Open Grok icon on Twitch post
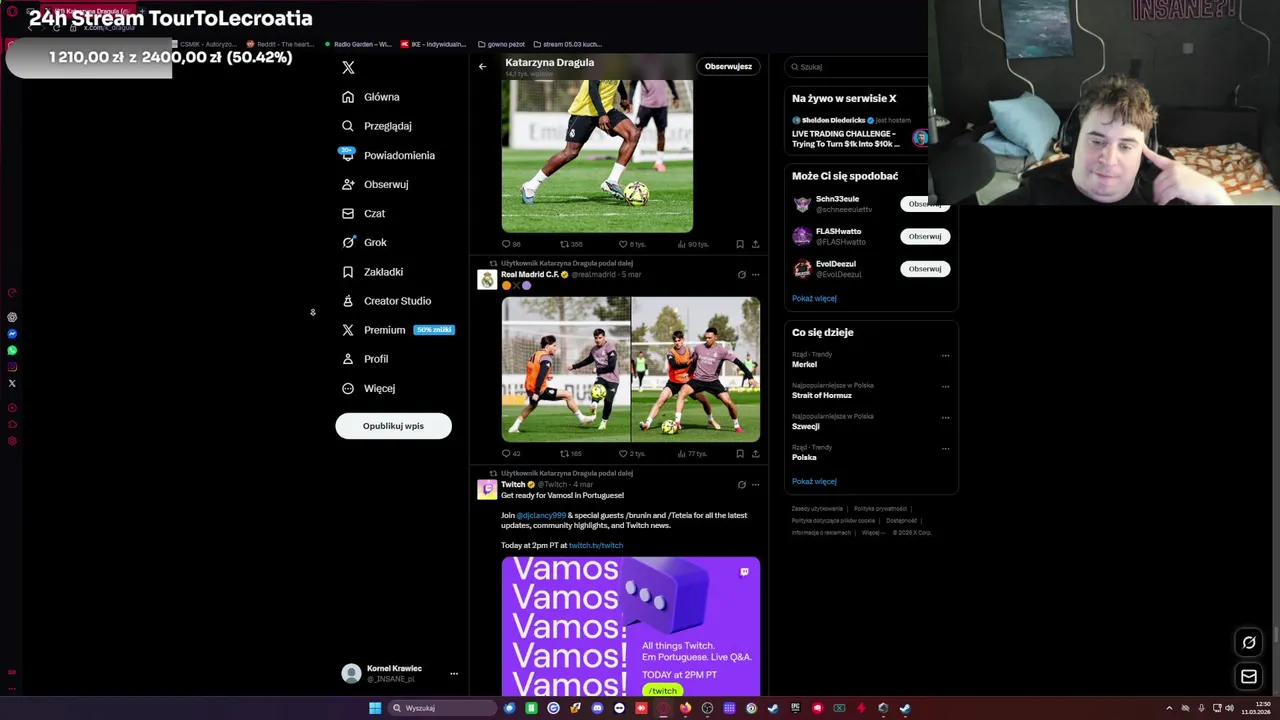This screenshot has width=1280, height=720. point(741,484)
